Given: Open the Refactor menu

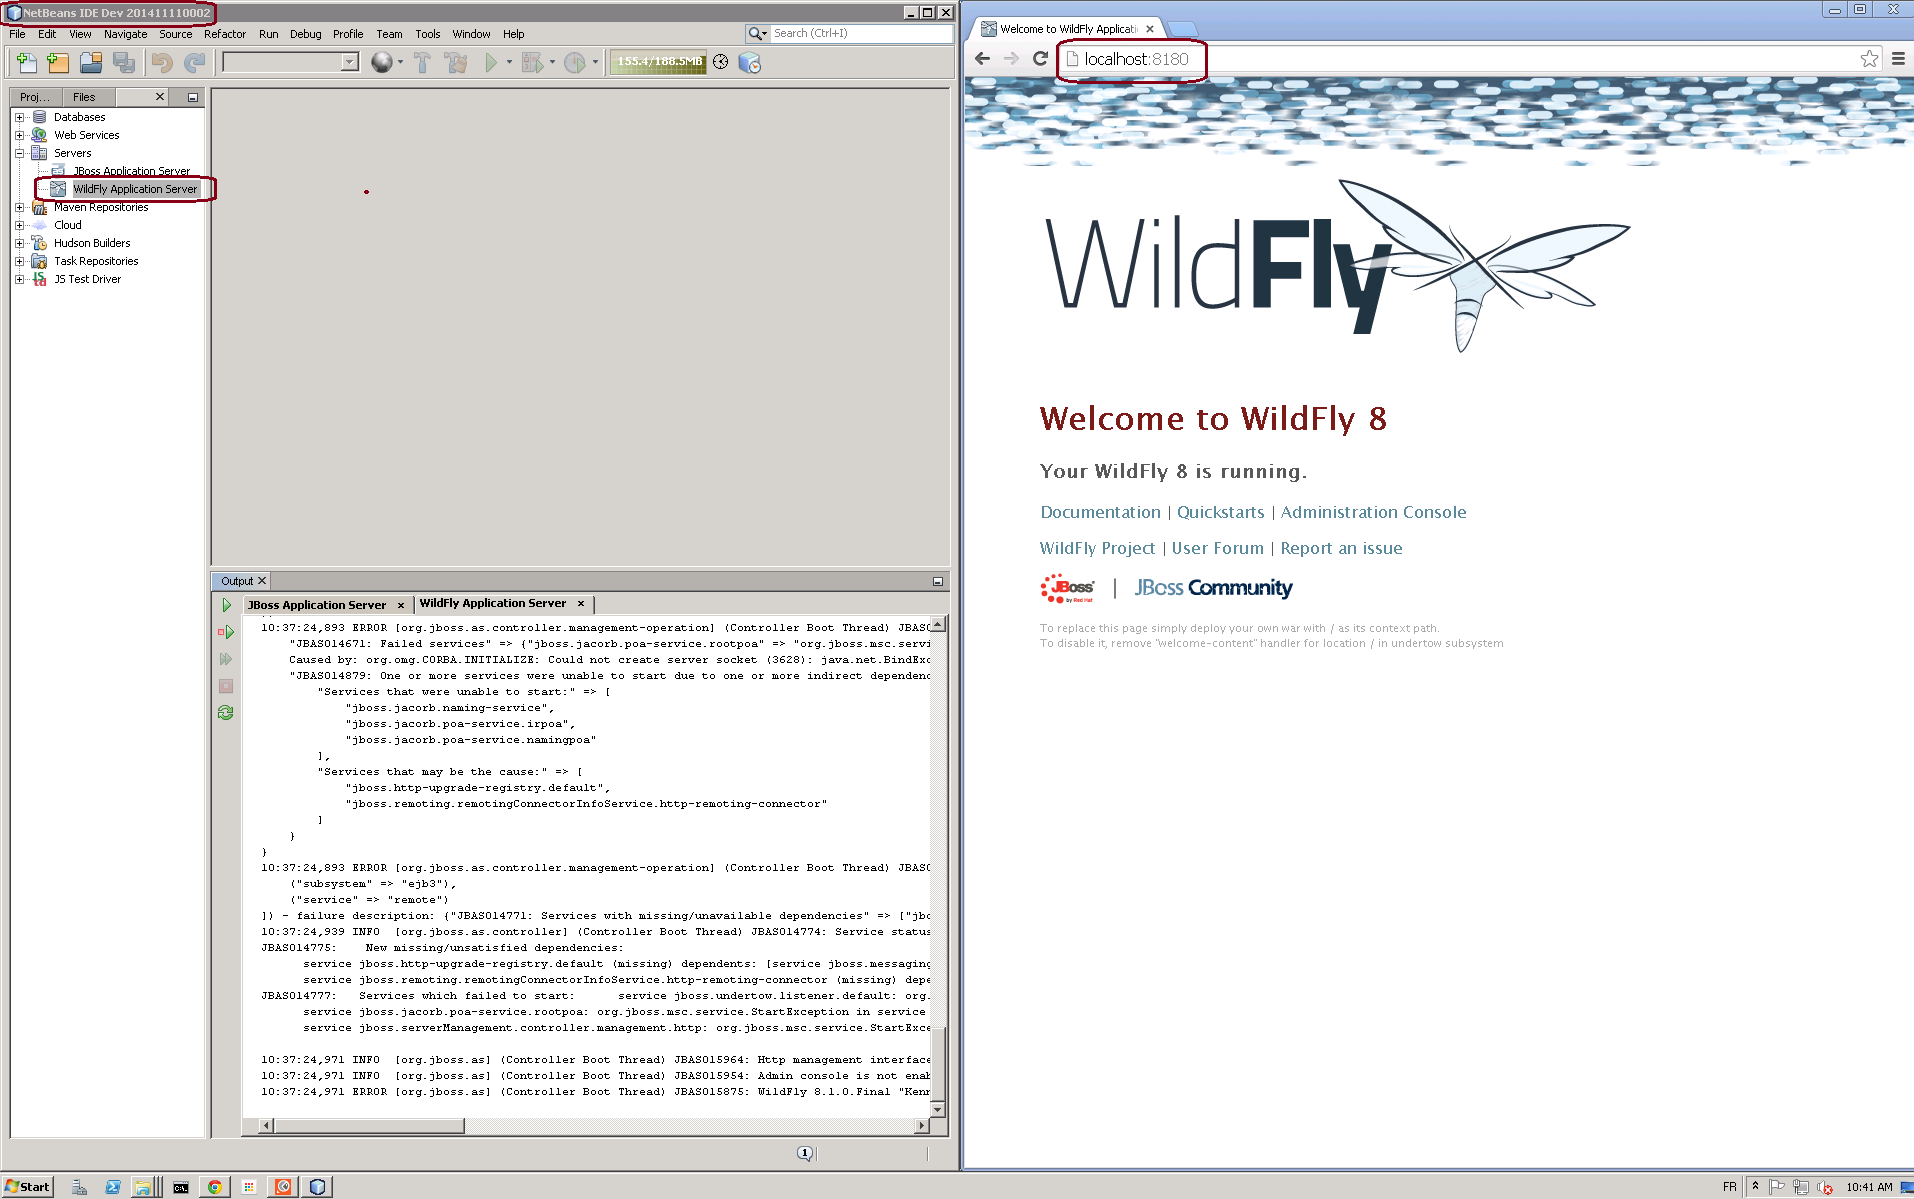Looking at the screenshot, I should (x=225, y=34).
